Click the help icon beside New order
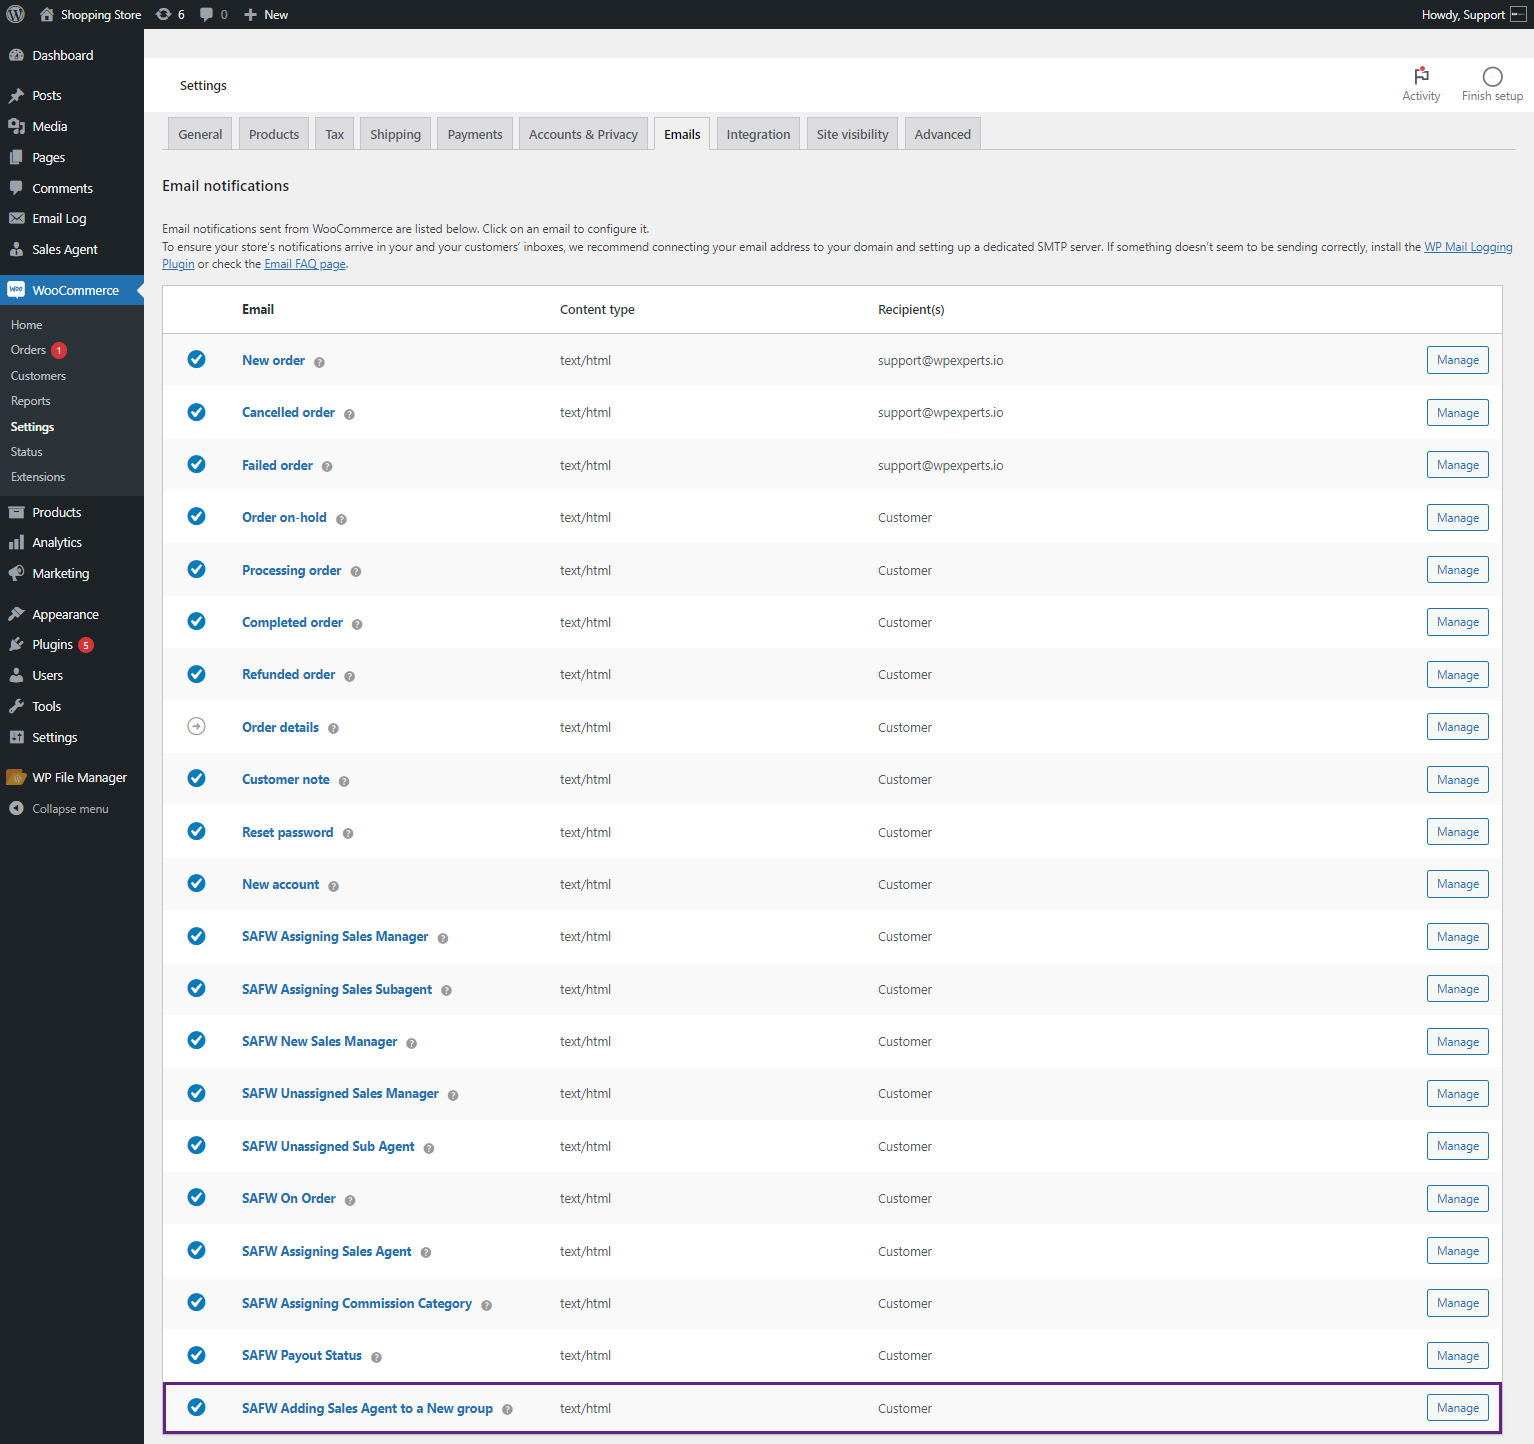The width and height of the screenshot is (1534, 1444). pyautogui.click(x=319, y=362)
